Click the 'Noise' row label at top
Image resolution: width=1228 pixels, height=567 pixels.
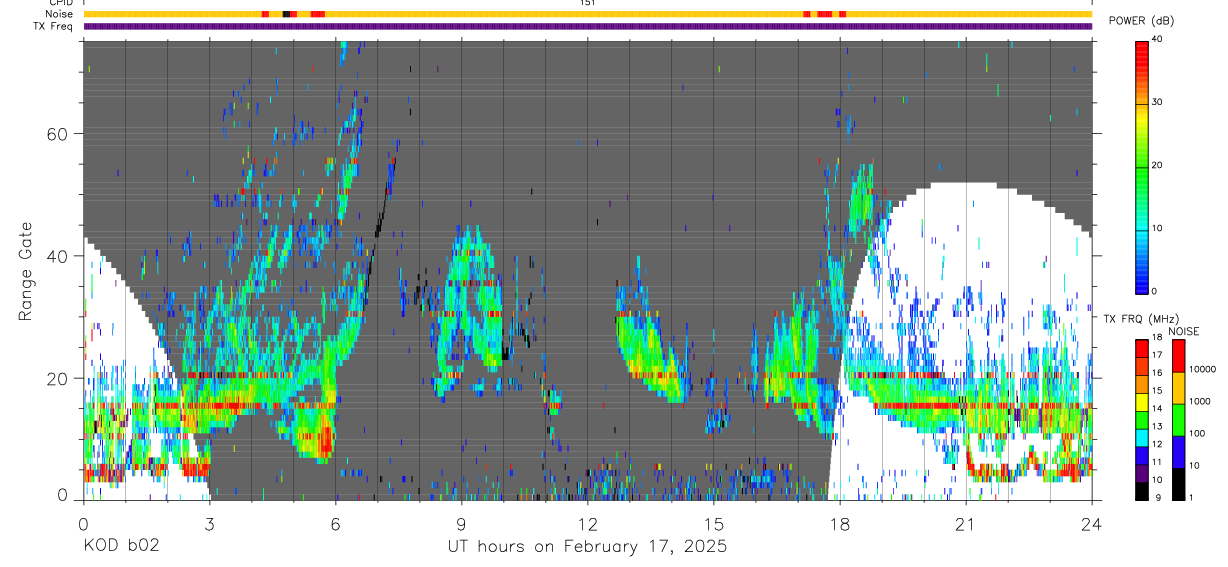pos(59,14)
